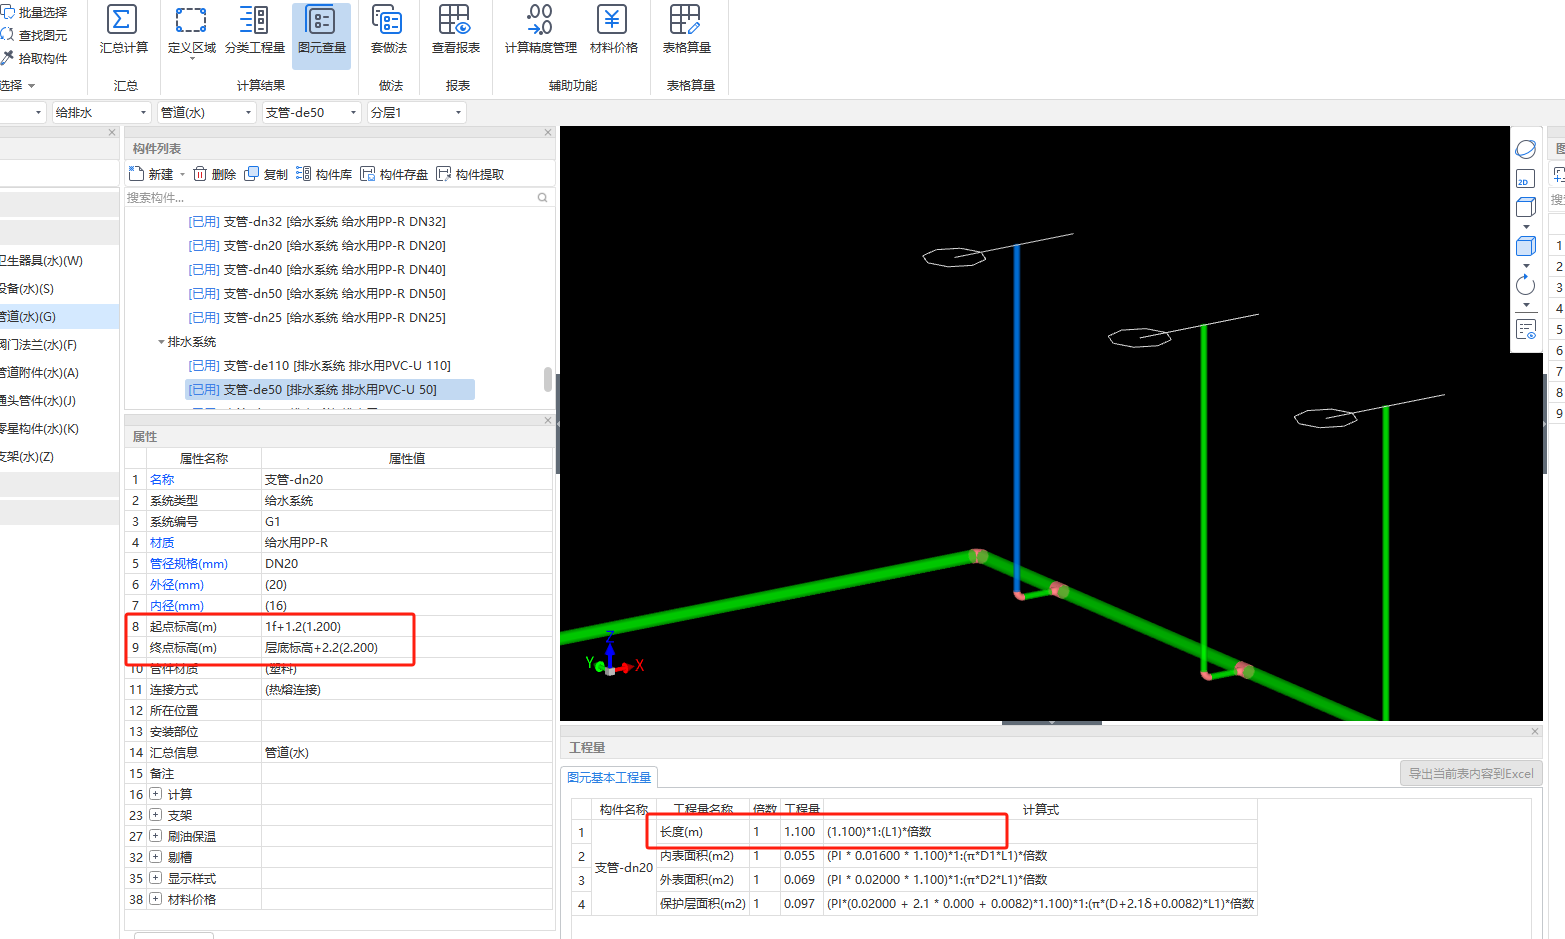Open 材料价格 tool

click(613, 30)
